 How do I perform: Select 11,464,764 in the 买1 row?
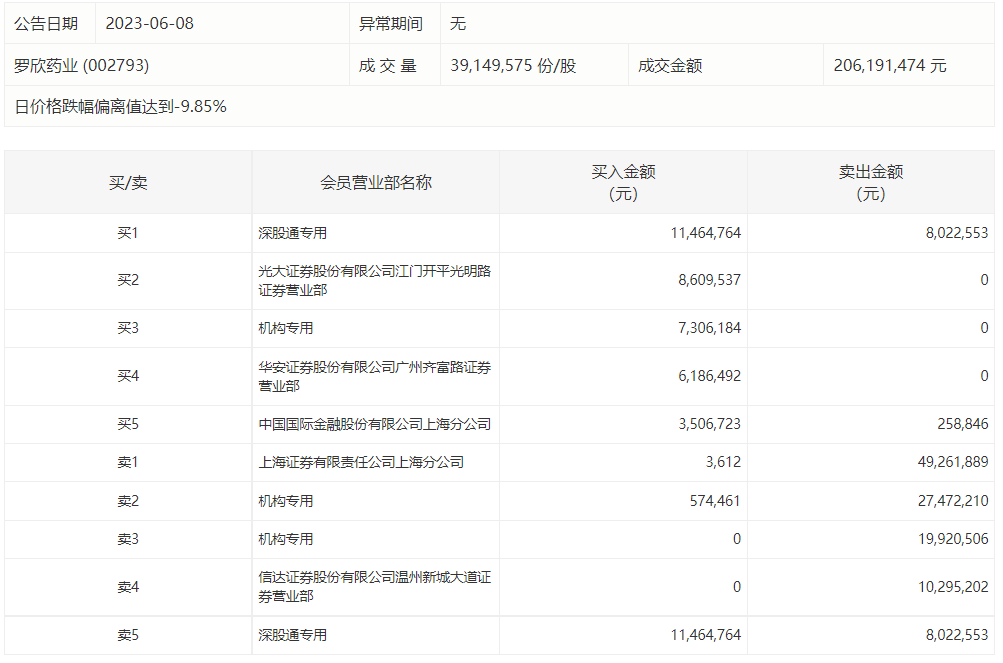click(706, 233)
